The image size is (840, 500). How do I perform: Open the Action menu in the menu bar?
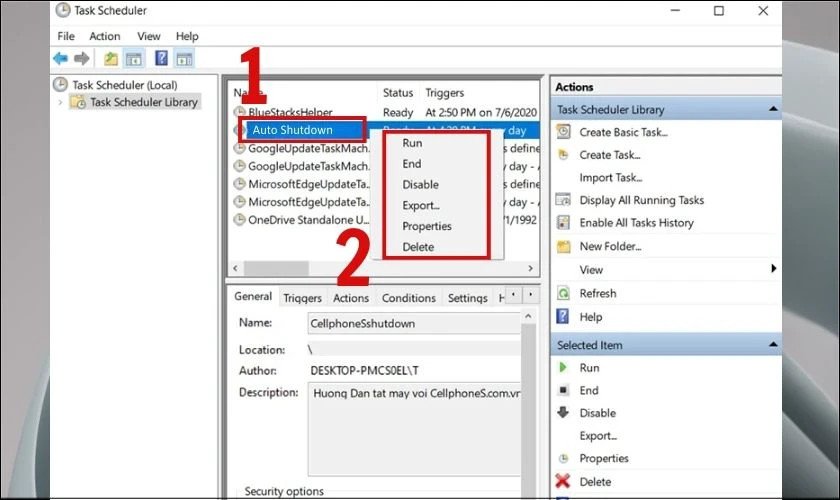pyautogui.click(x=104, y=36)
